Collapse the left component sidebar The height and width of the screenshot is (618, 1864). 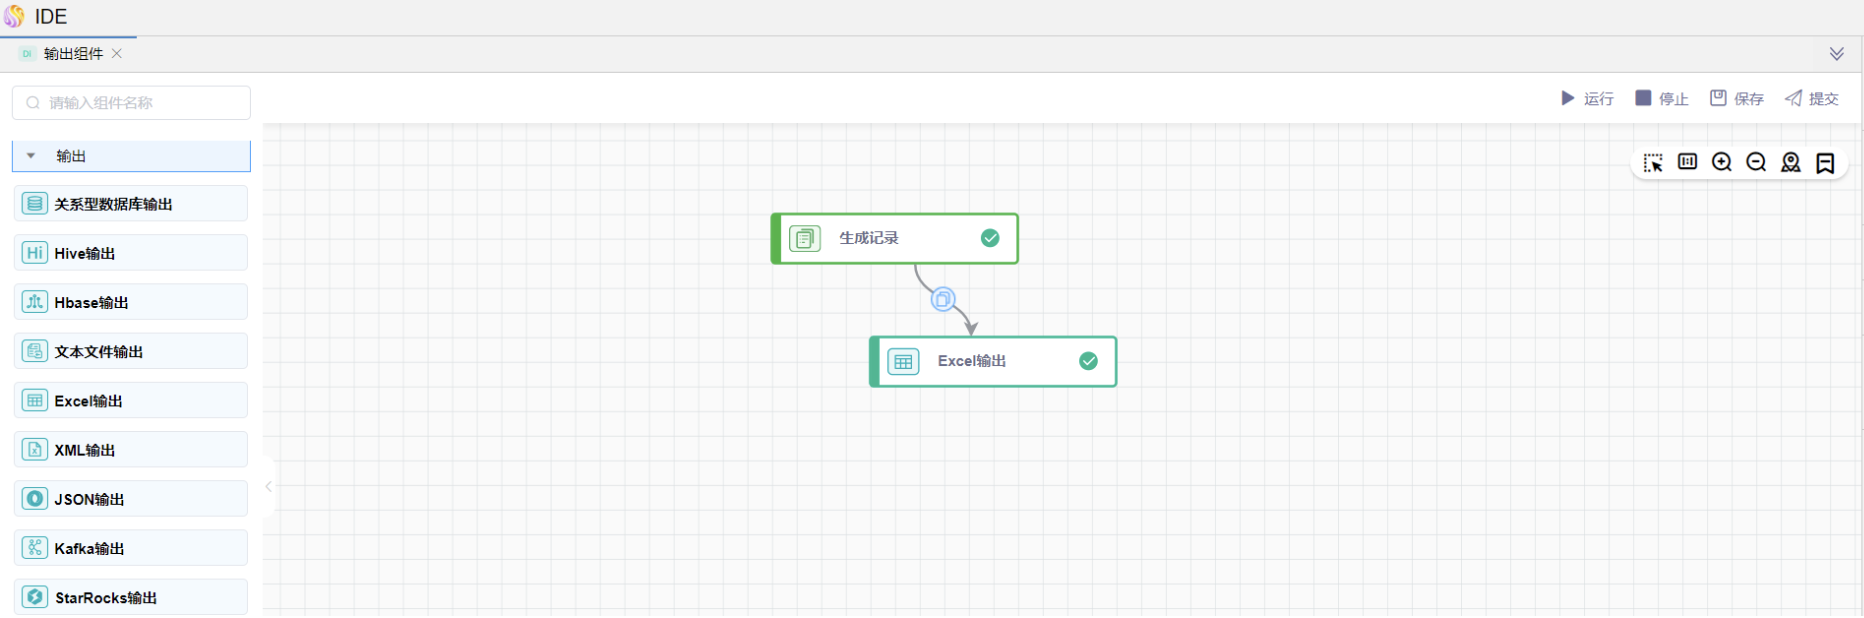click(268, 487)
